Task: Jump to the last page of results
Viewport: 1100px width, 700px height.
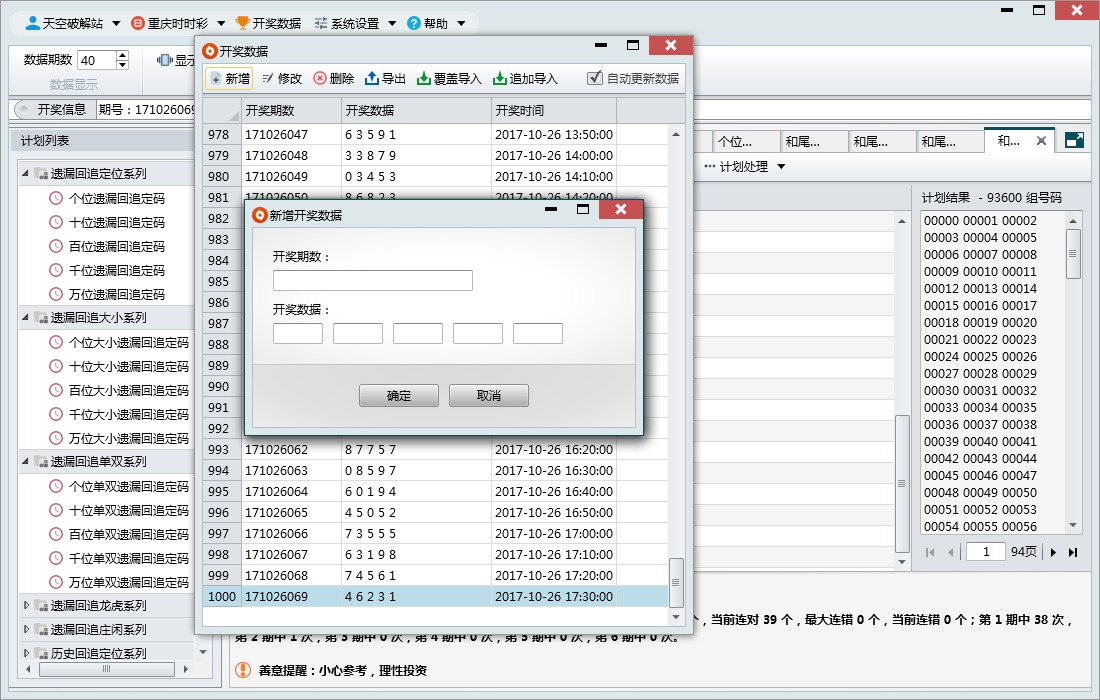Action: [x=1073, y=552]
